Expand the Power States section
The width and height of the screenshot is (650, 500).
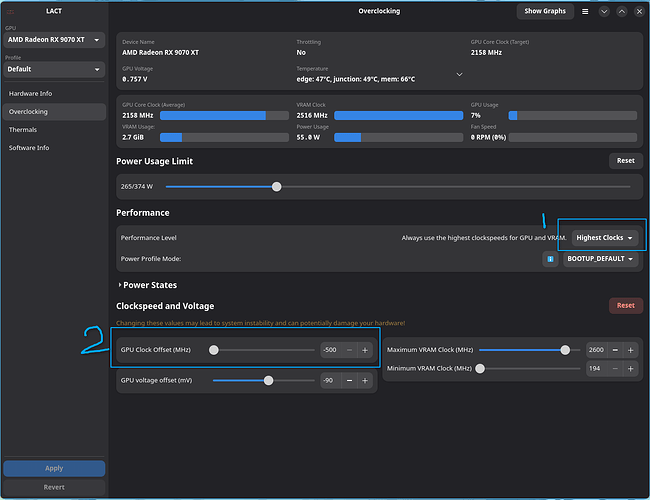click(148, 285)
